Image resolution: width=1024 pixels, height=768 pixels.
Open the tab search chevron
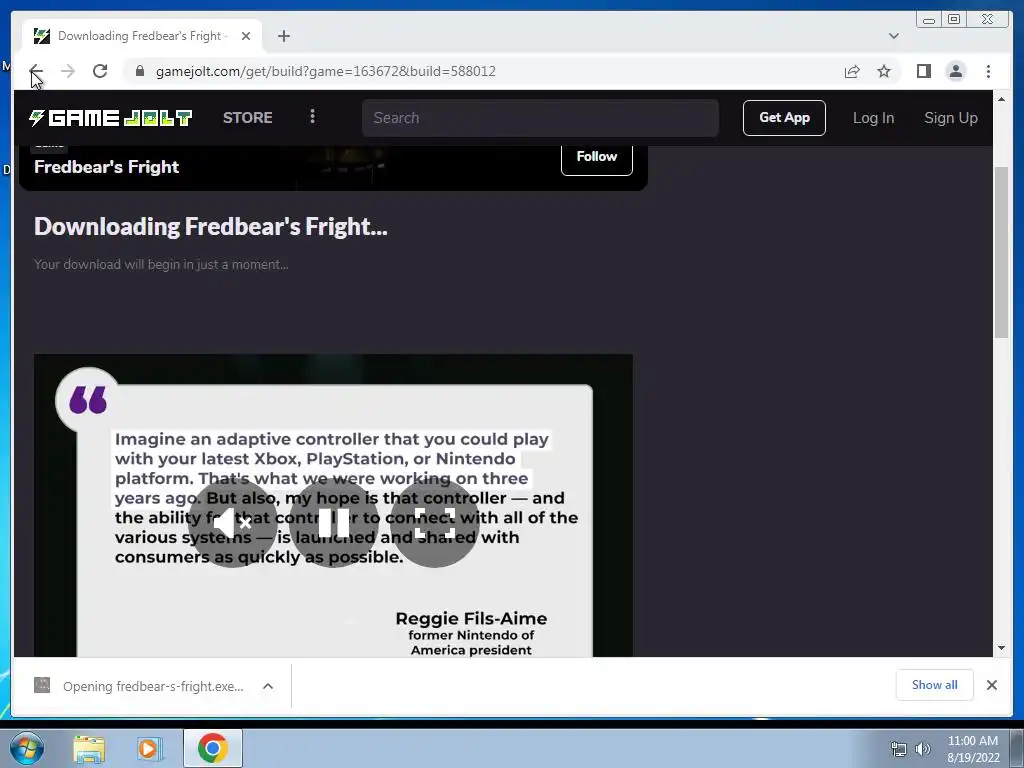(x=893, y=36)
